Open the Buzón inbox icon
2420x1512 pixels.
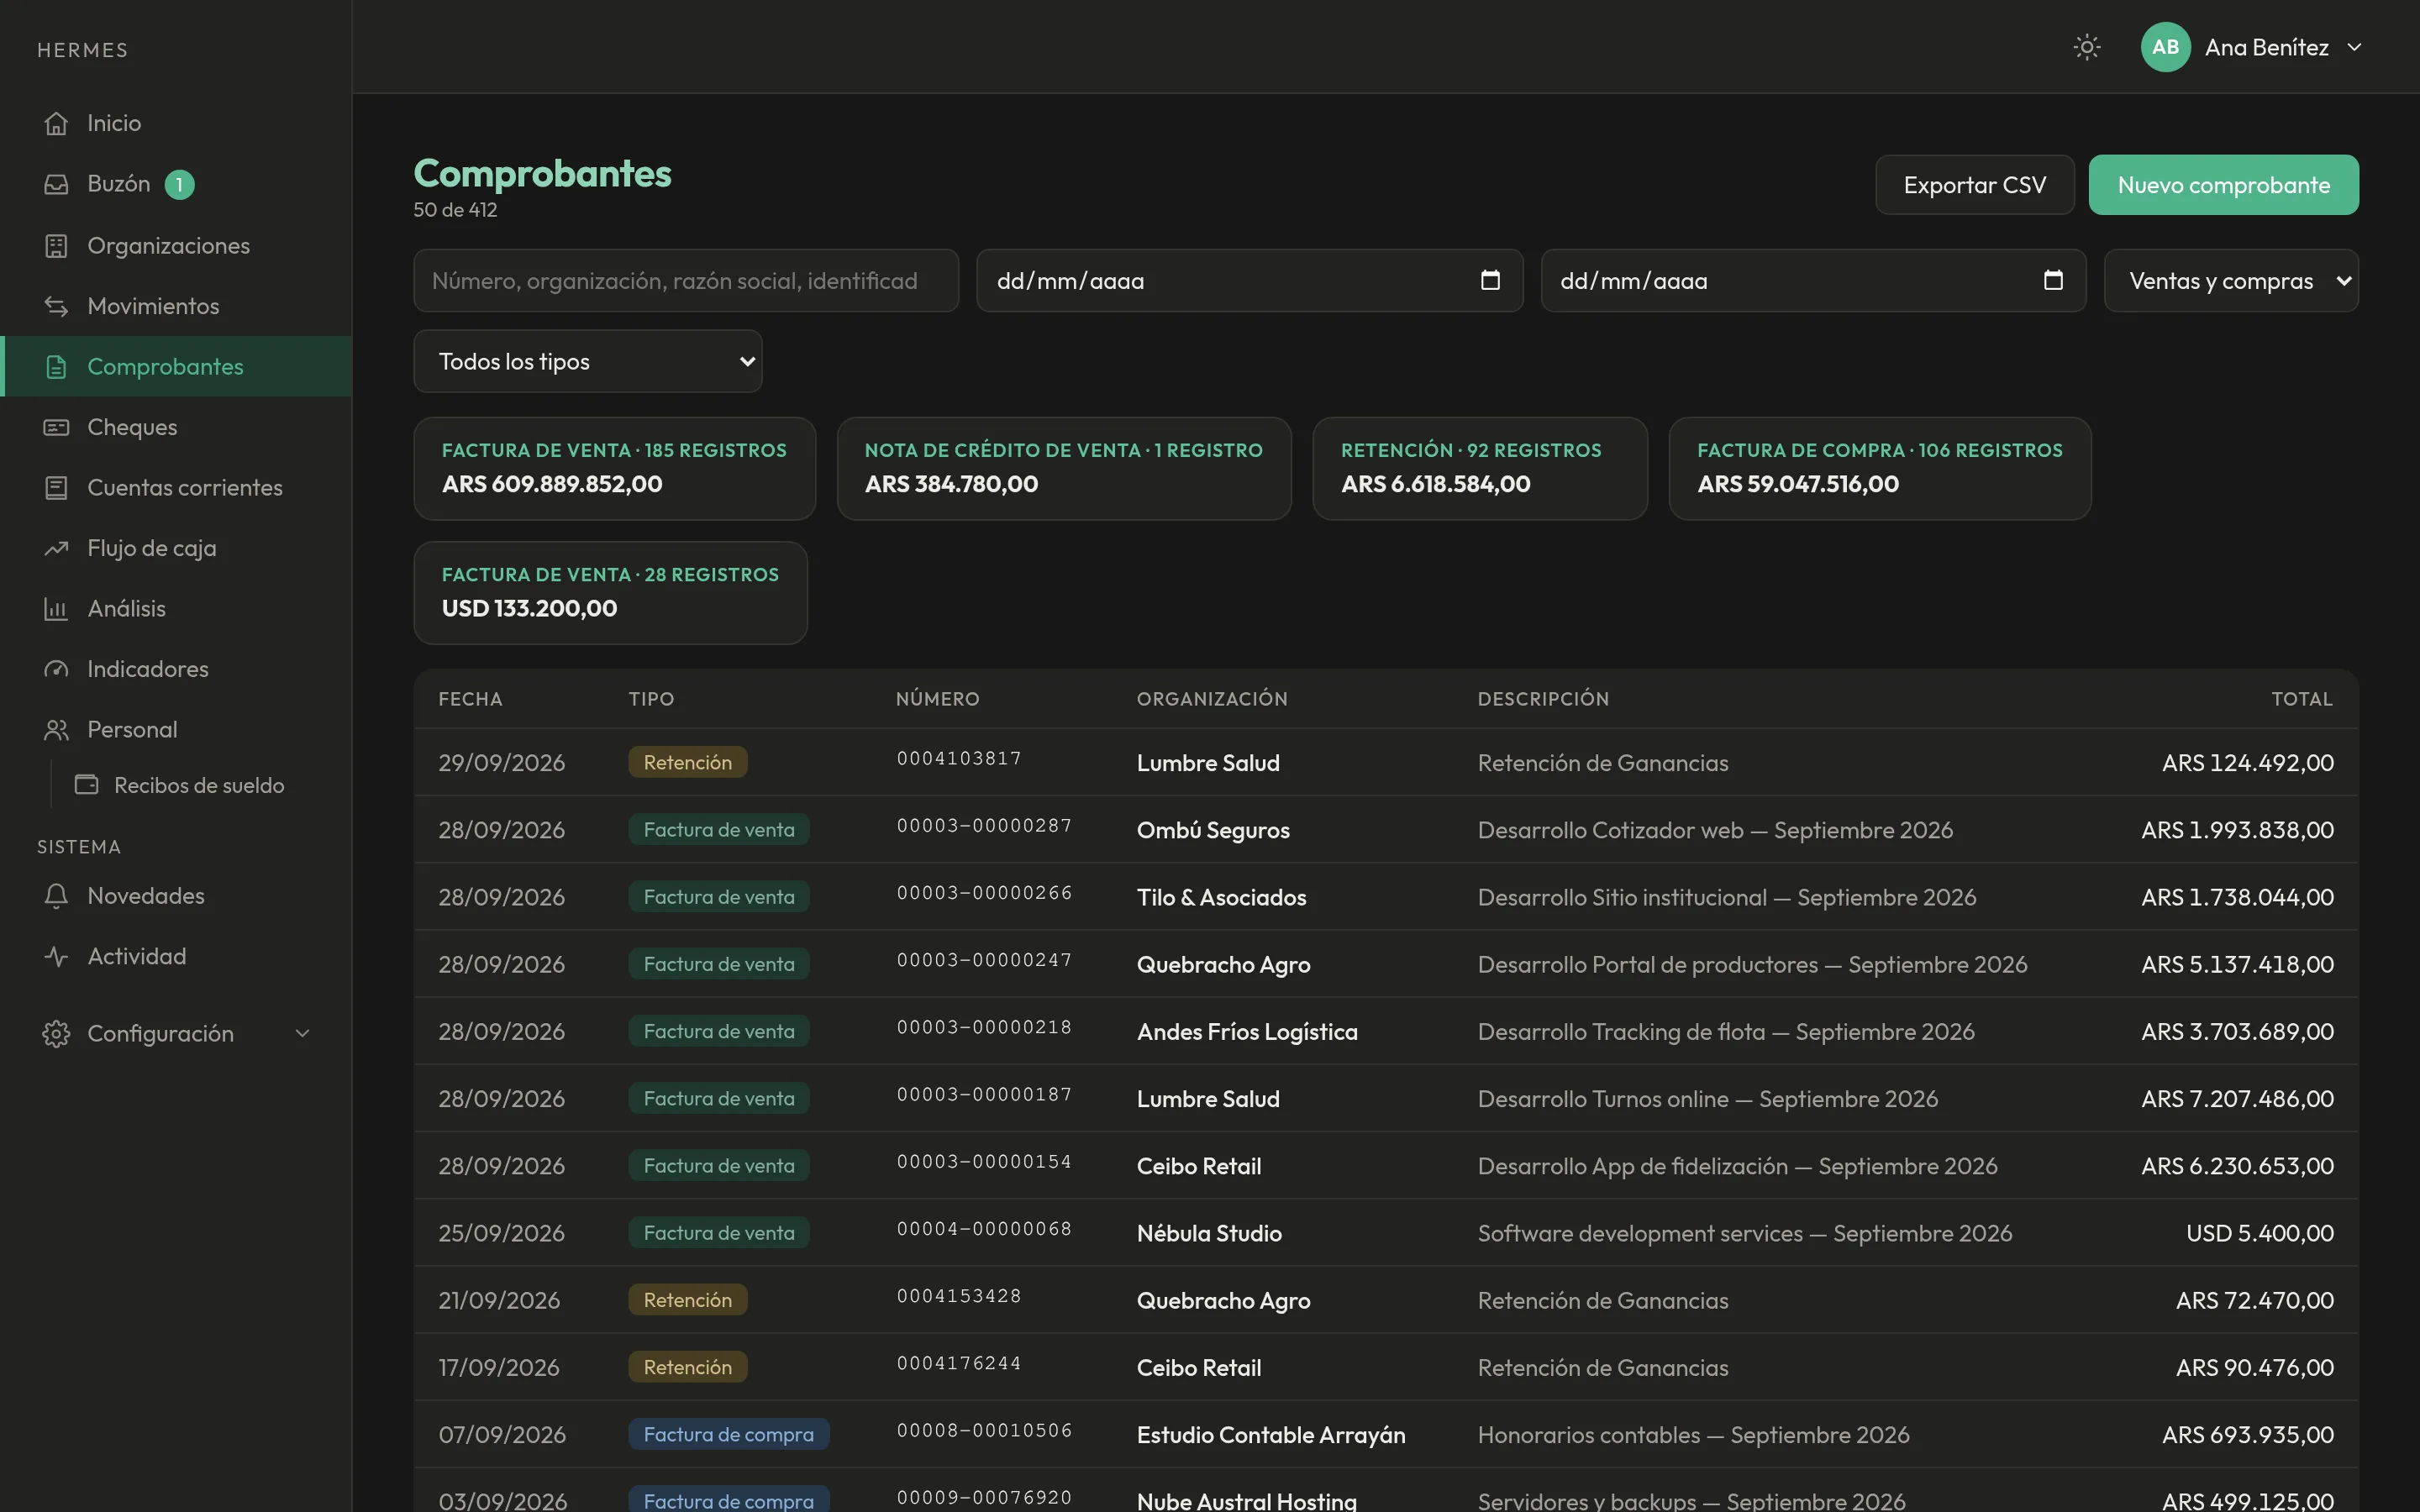[56, 184]
